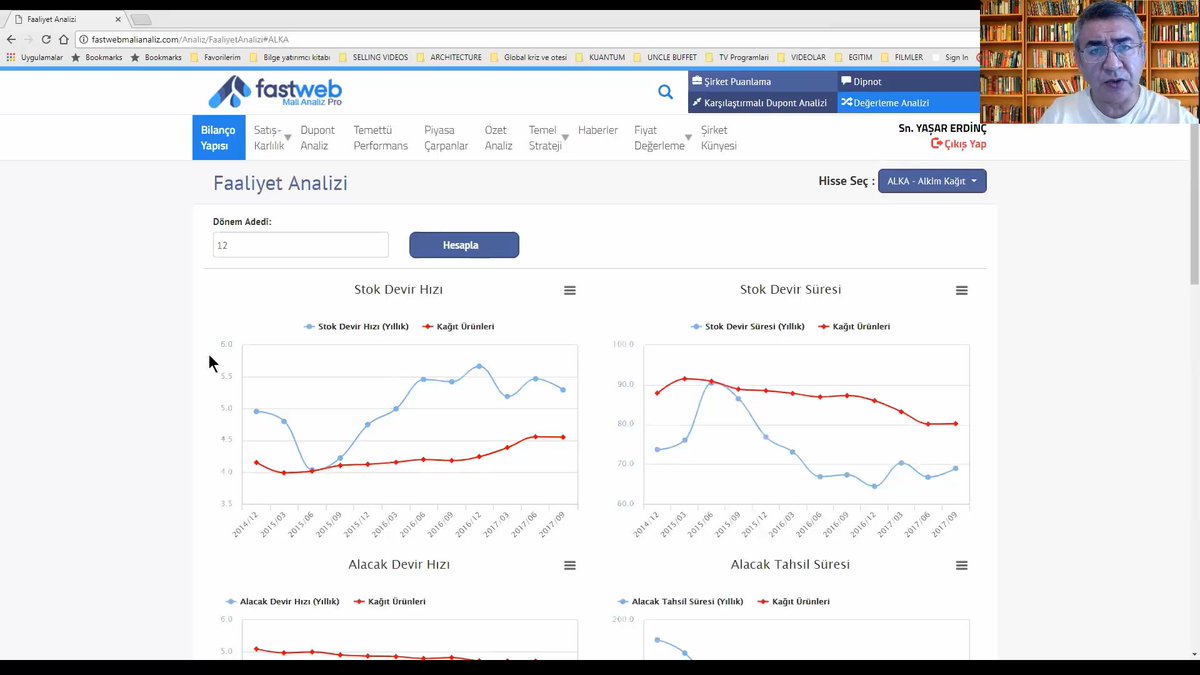Open Global kriz ve otesi bookmark folder
Image resolution: width=1200 pixels, height=675 pixels.
pos(528,57)
